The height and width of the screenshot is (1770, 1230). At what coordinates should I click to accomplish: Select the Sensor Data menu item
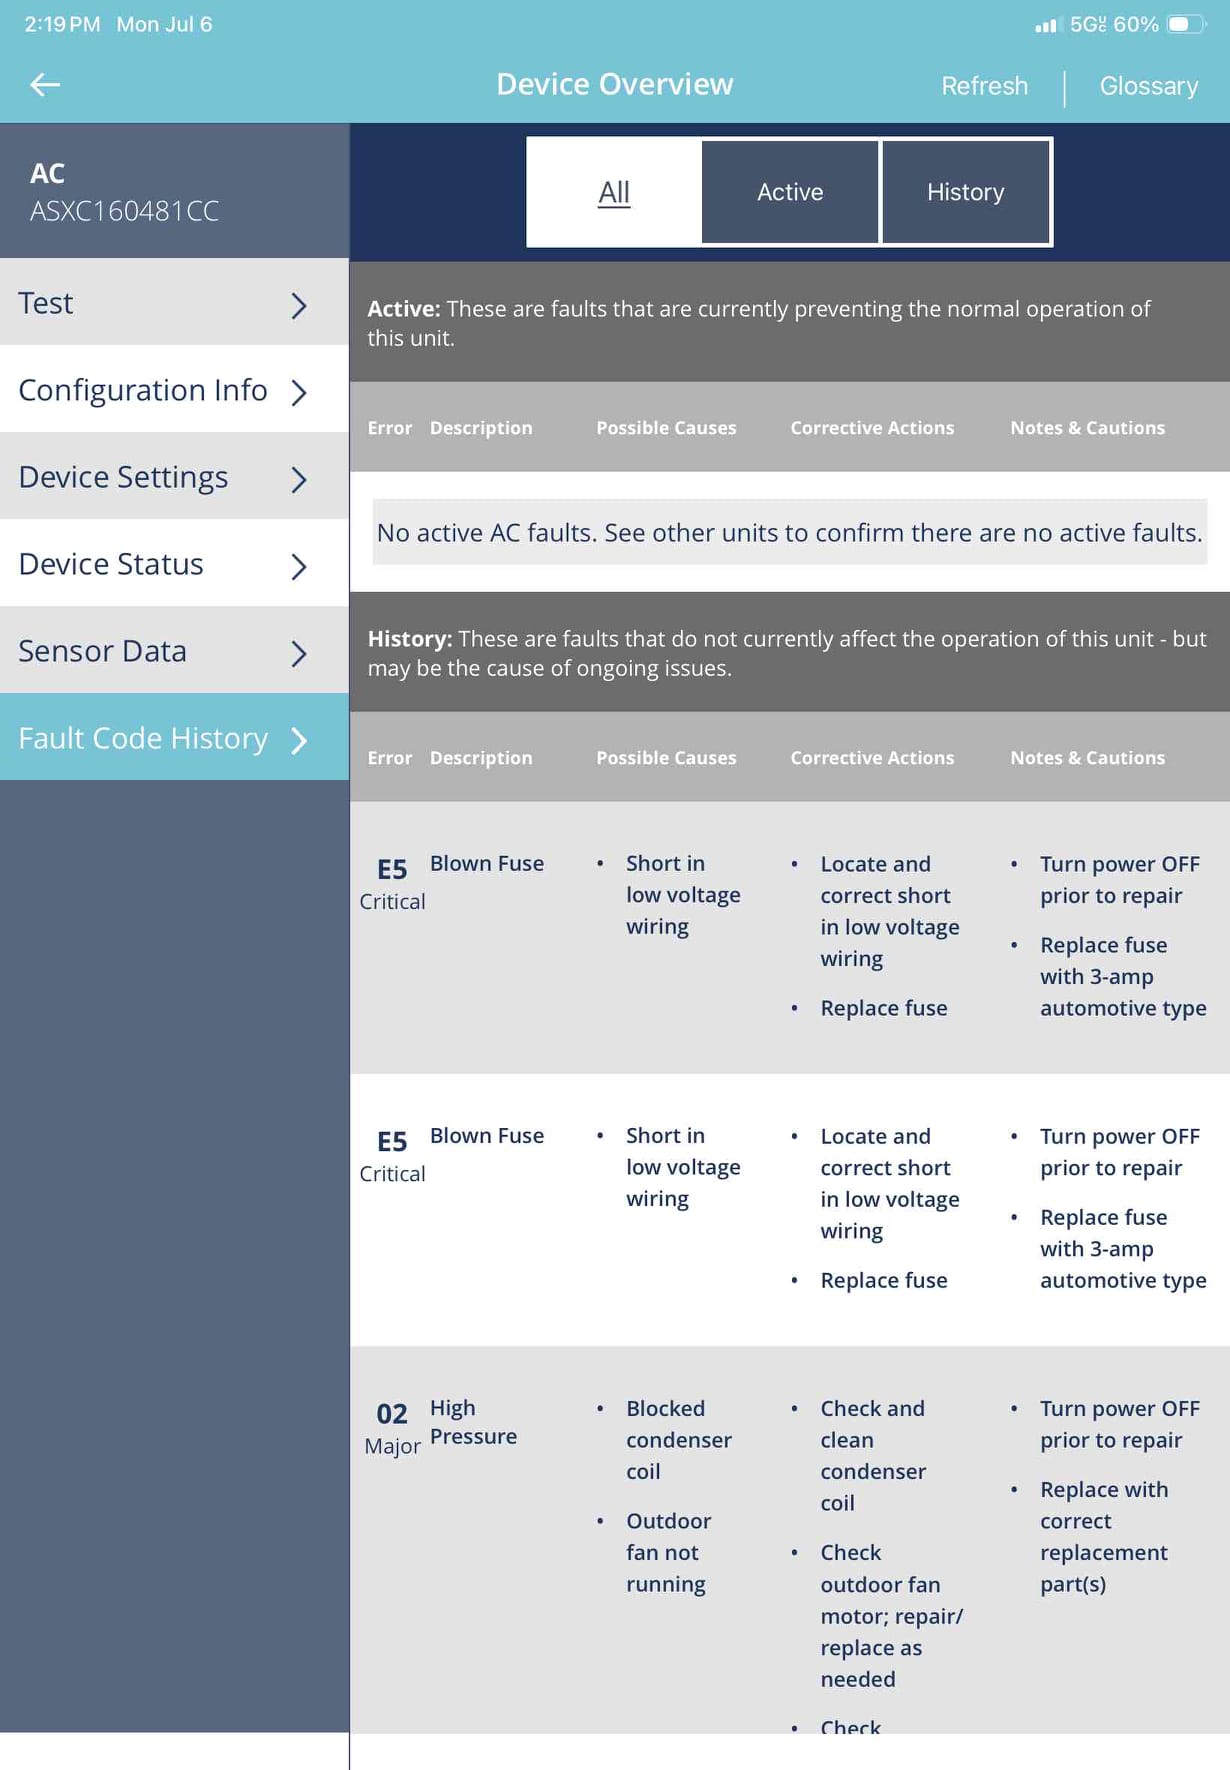(x=174, y=652)
